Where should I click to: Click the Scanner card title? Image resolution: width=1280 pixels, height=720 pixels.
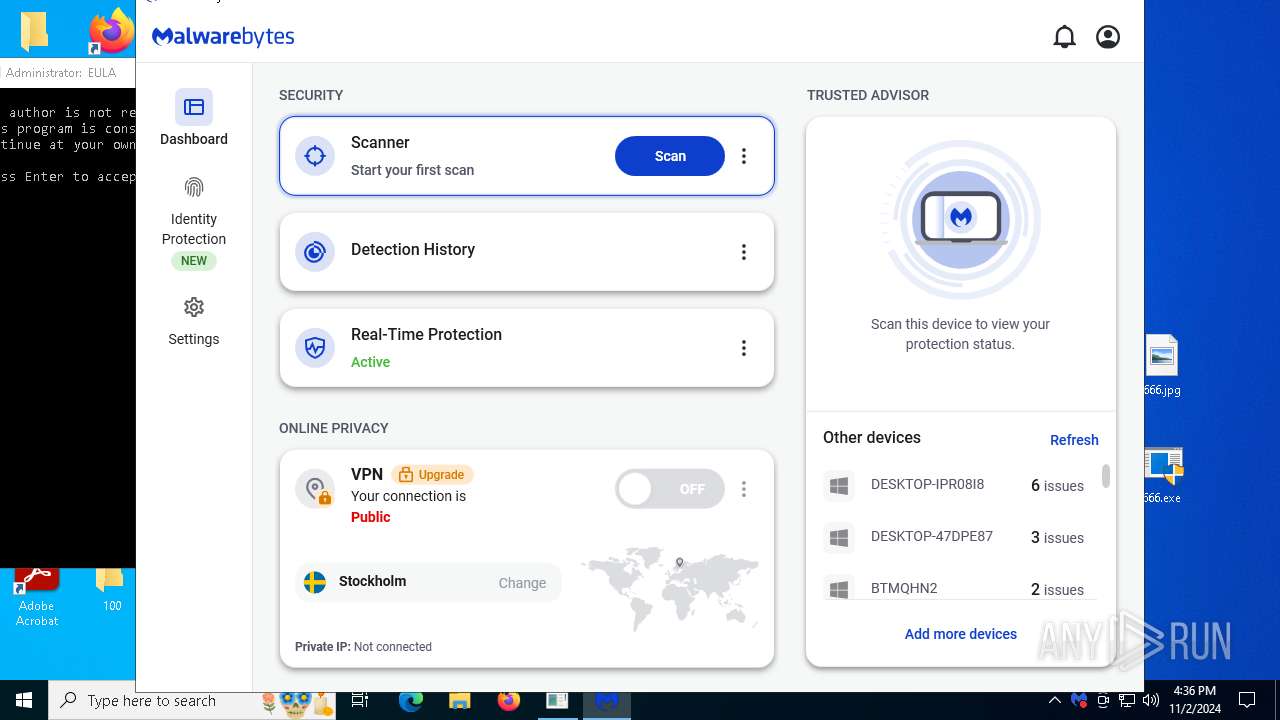click(380, 142)
